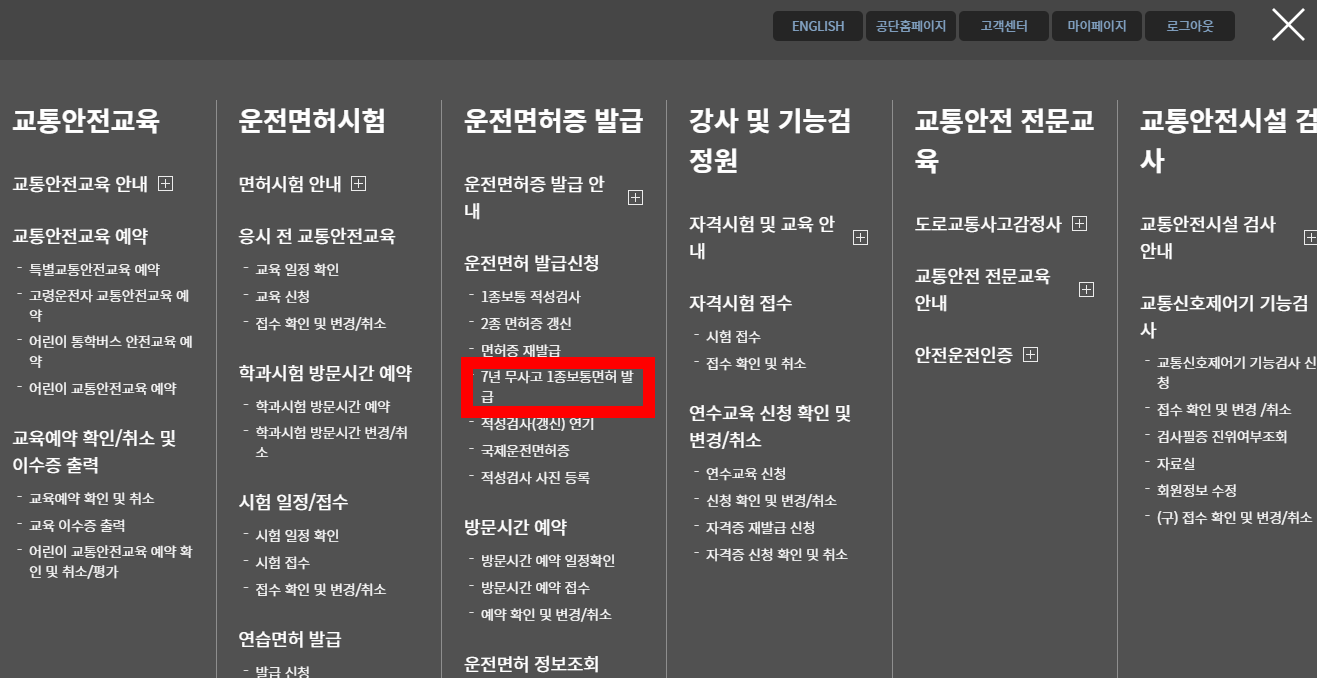This screenshot has width=1317, height=678.
Task: Open 교통안전교육 main menu heading
Action: tap(86, 121)
